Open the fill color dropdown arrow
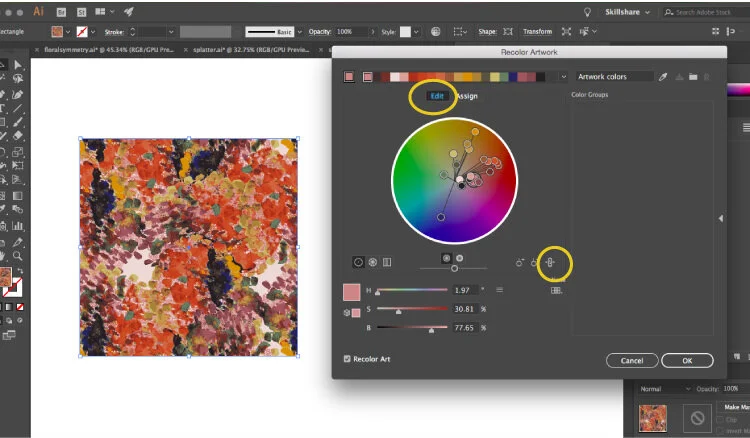Screen dimensions: 750x438 pyautogui.click(x=67, y=32)
